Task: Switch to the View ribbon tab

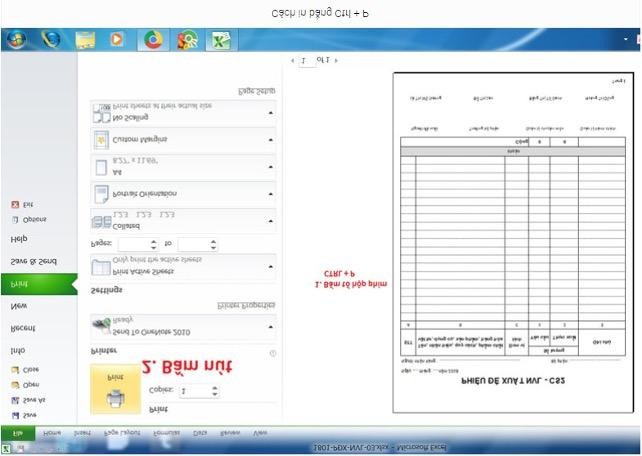Action: point(260,433)
